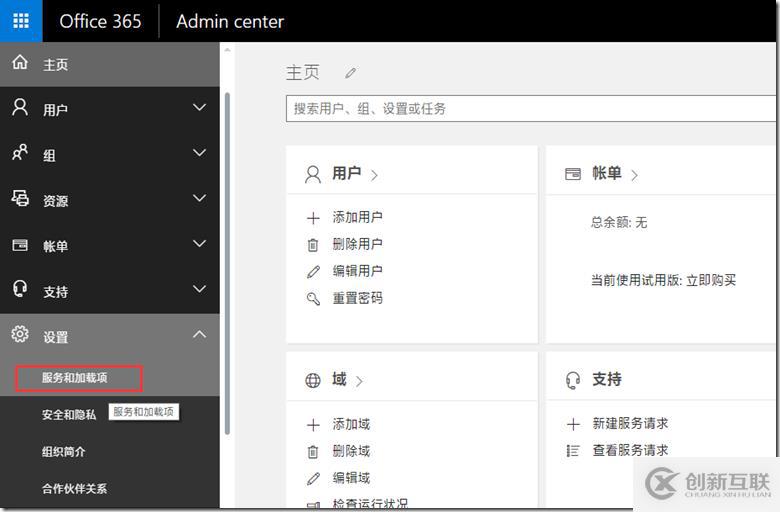Click the home icon beside 主页
Image resolution: width=780 pixels, height=512 pixels.
20,62
